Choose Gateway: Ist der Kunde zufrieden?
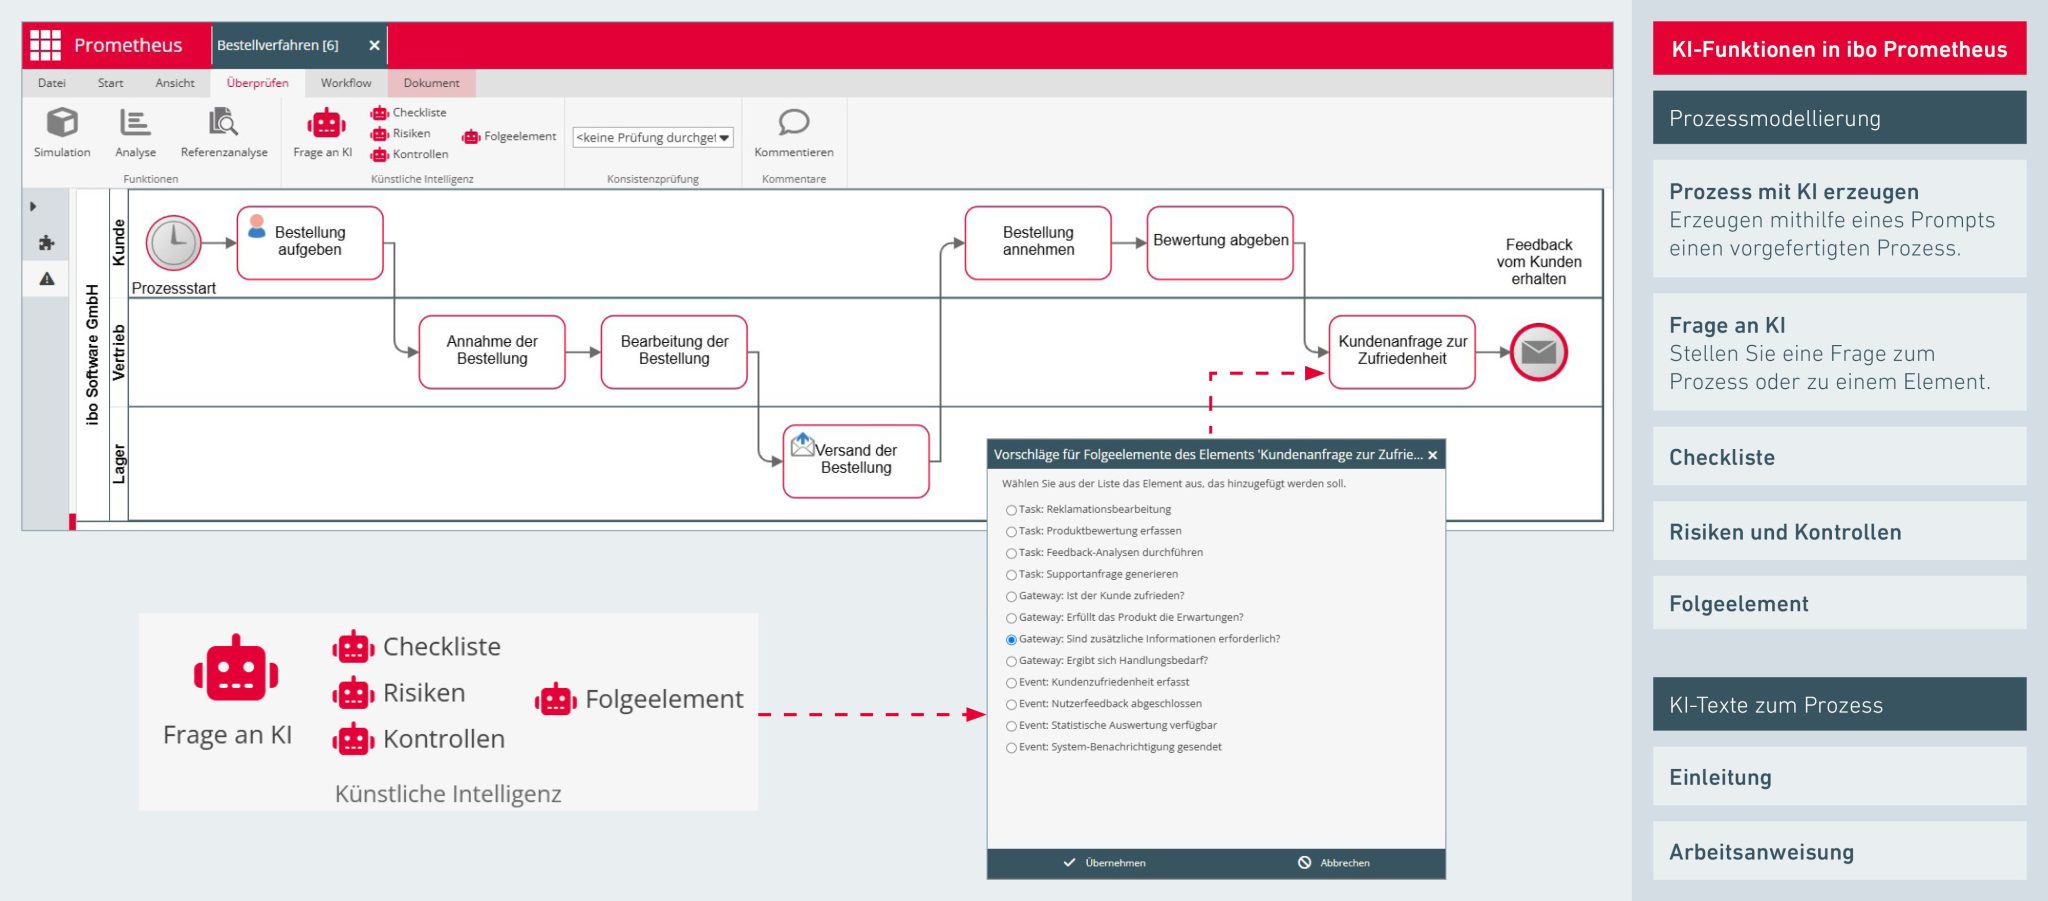Image resolution: width=2048 pixels, height=901 pixels. point(1011,597)
